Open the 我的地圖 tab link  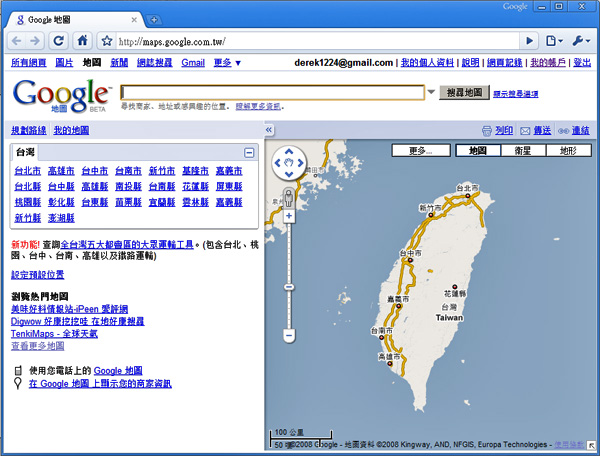coord(71,130)
